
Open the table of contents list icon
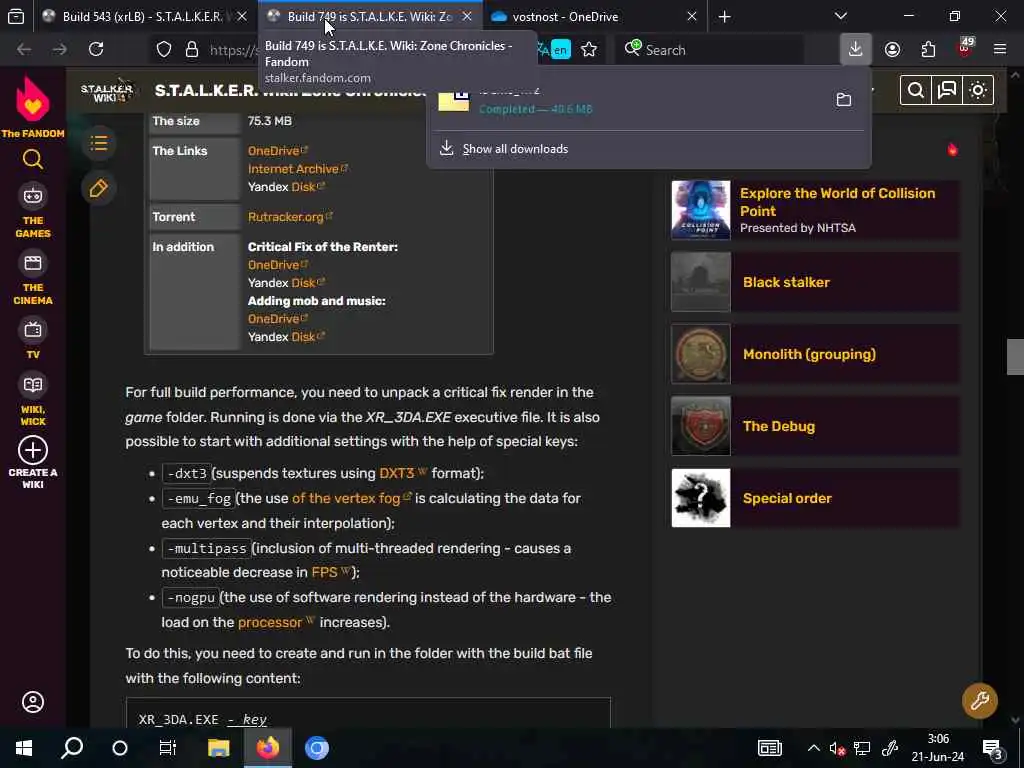click(x=99, y=143)
